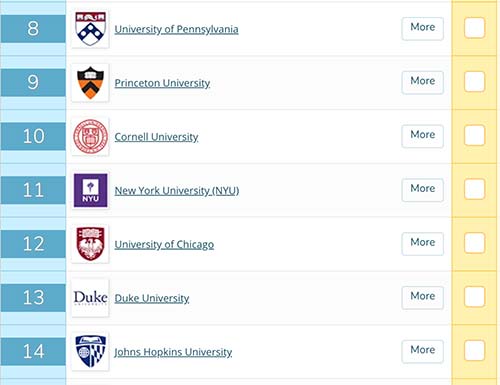Click the Princeton University crest logo
This screenshot has height=385, width=500.
click(x=90, y=83)
